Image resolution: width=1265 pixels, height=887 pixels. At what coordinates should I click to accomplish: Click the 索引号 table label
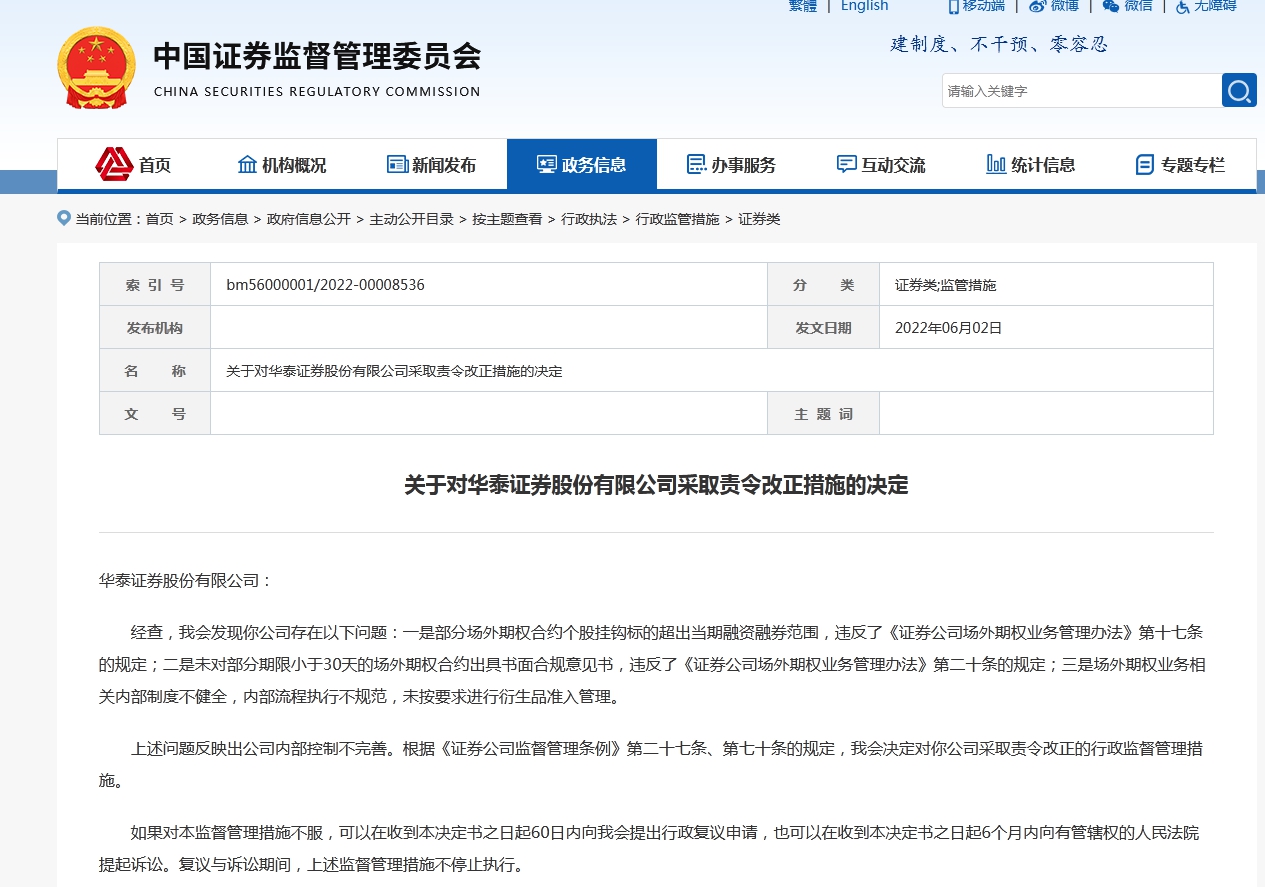click(x=155, y=285)
